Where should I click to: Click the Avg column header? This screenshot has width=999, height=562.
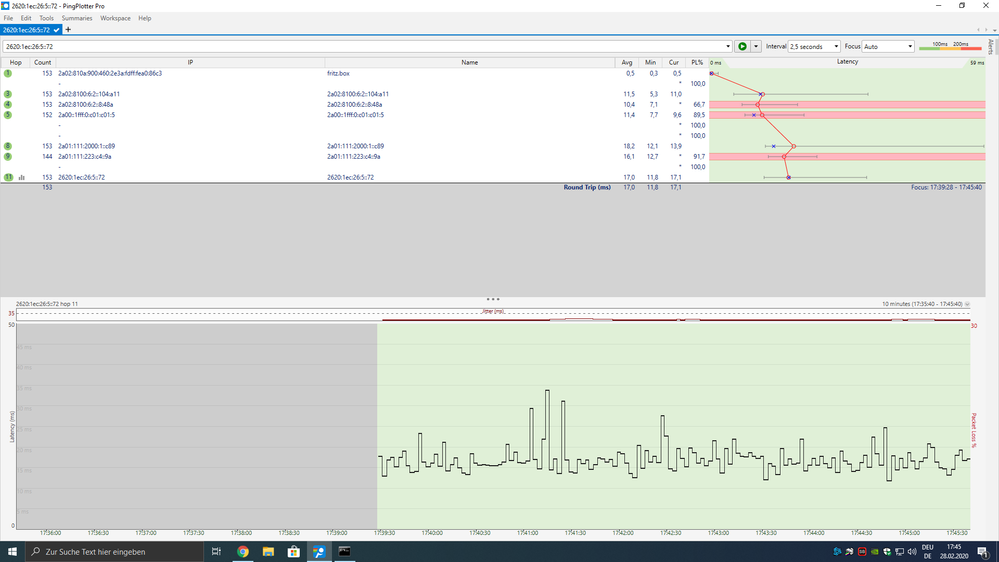(x=627, y=62)
